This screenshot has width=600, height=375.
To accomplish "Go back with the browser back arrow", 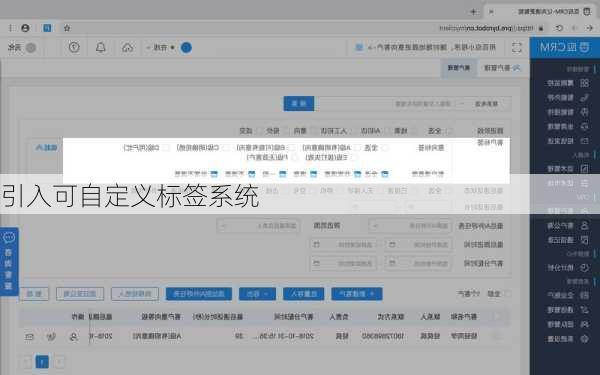I will click(589, 28).
